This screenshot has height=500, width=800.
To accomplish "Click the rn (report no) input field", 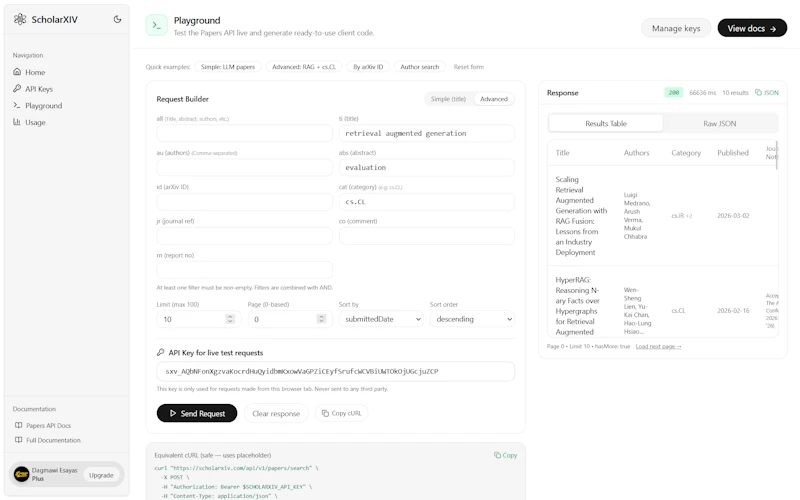I will [244, 270].
